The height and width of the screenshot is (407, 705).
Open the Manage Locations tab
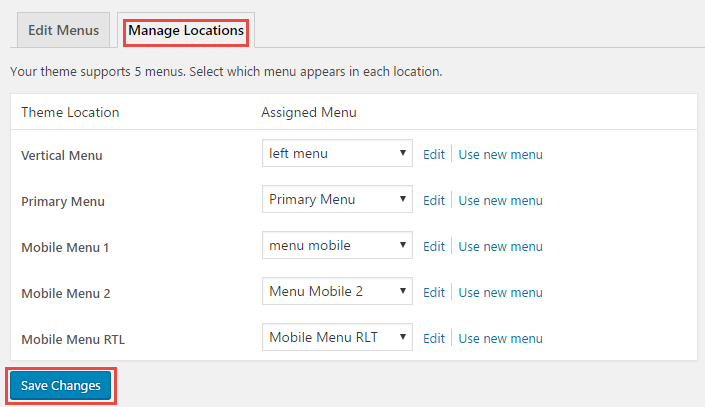(x=186, y=30)
